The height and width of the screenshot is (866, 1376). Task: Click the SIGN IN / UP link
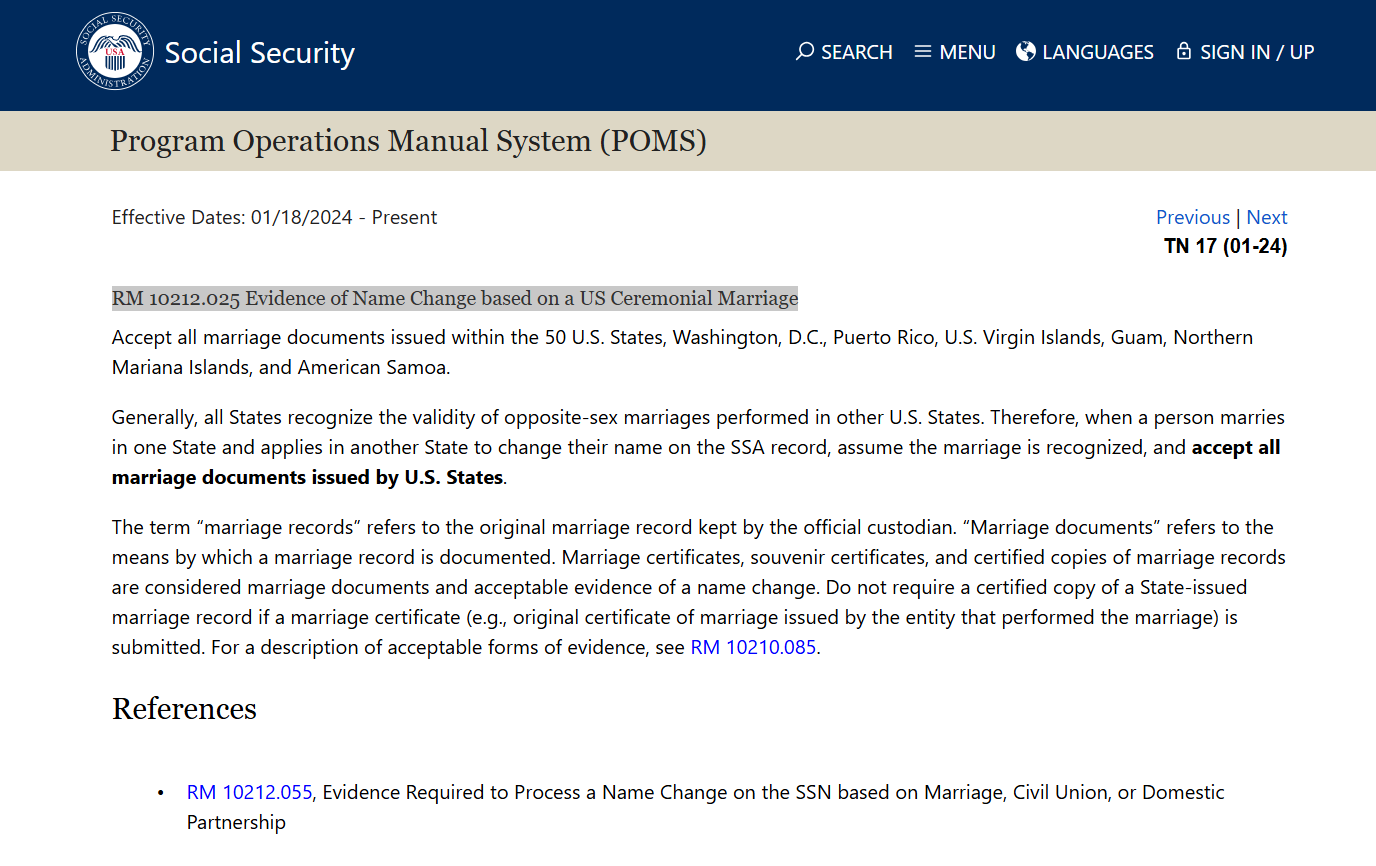1257,53
